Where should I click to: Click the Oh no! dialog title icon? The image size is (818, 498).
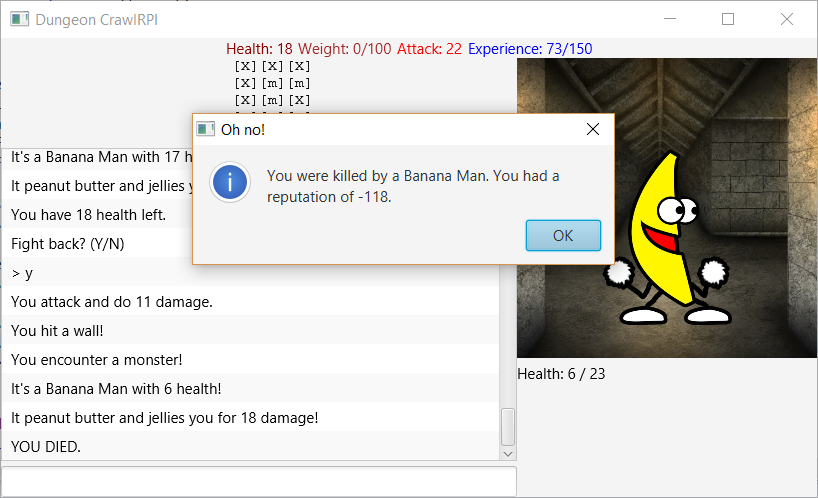(206, 129)
